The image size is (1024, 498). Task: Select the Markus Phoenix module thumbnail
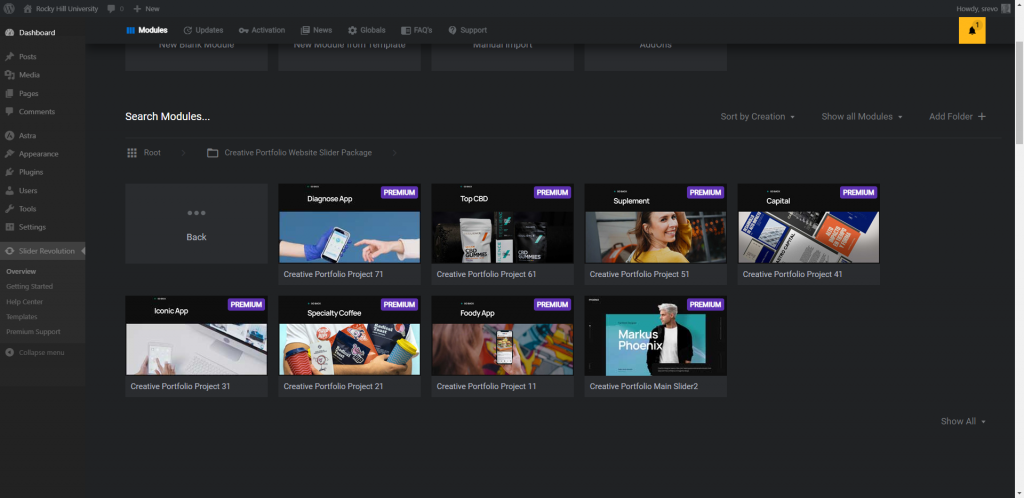click(x=656, y=335)
